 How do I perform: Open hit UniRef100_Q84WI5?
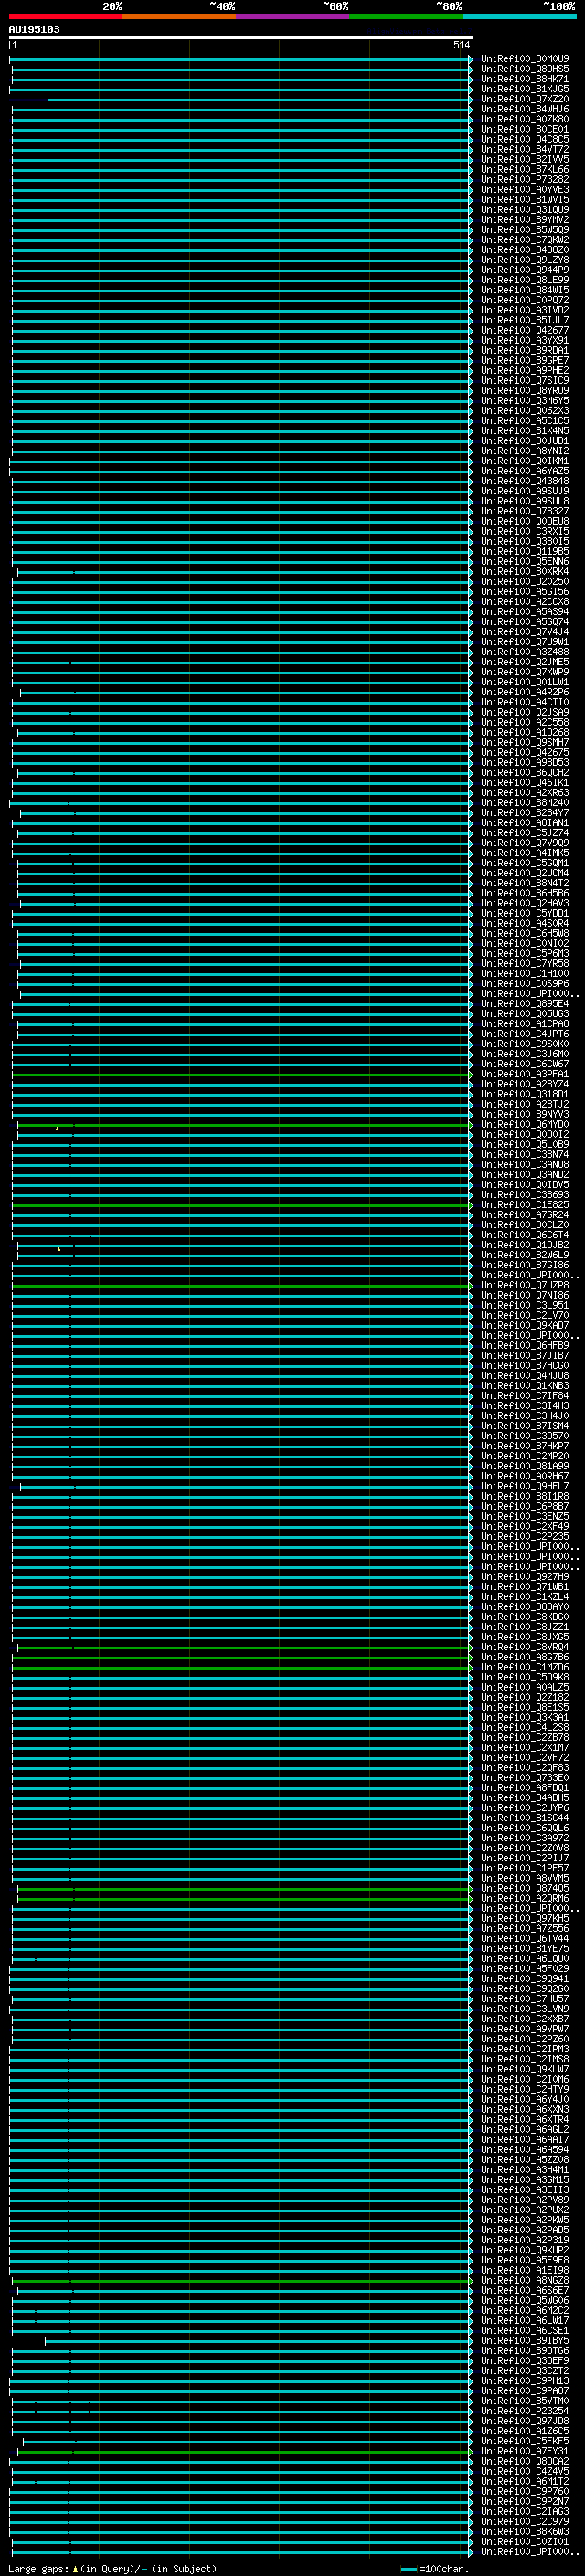[x=525, y=290]
